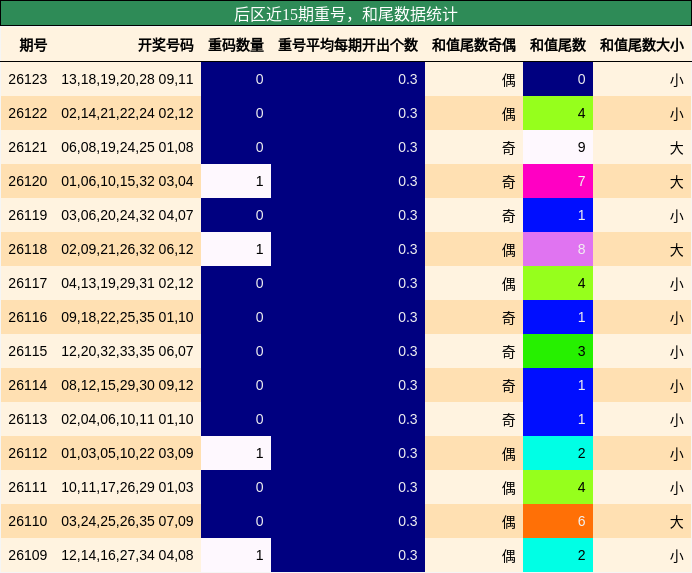This screenshot has height=573, width=692.
Task: Click the 重码数量 column header
Action: click(236, 45)
